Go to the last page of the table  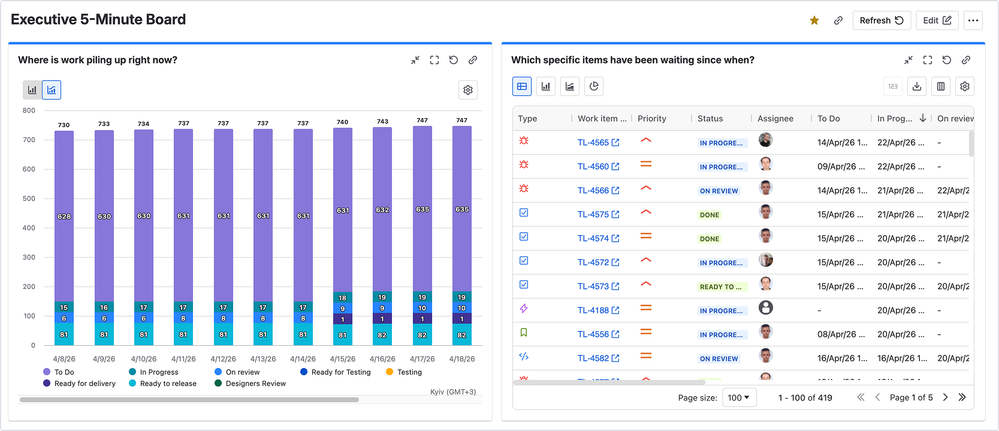962,397
